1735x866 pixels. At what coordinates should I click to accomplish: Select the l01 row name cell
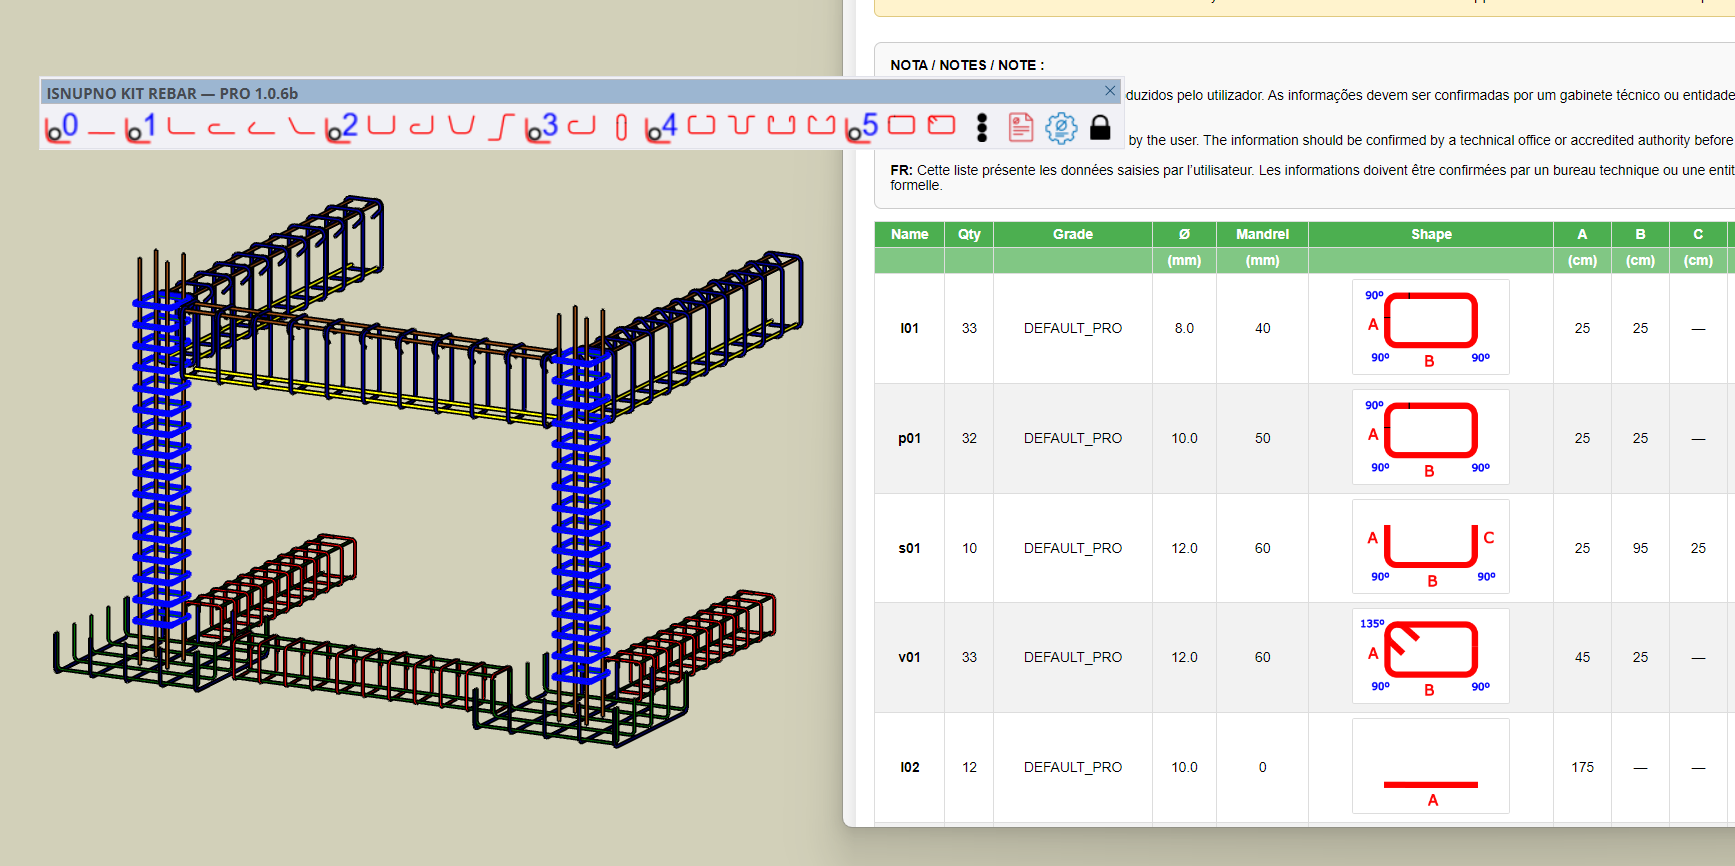coord(909,328)
